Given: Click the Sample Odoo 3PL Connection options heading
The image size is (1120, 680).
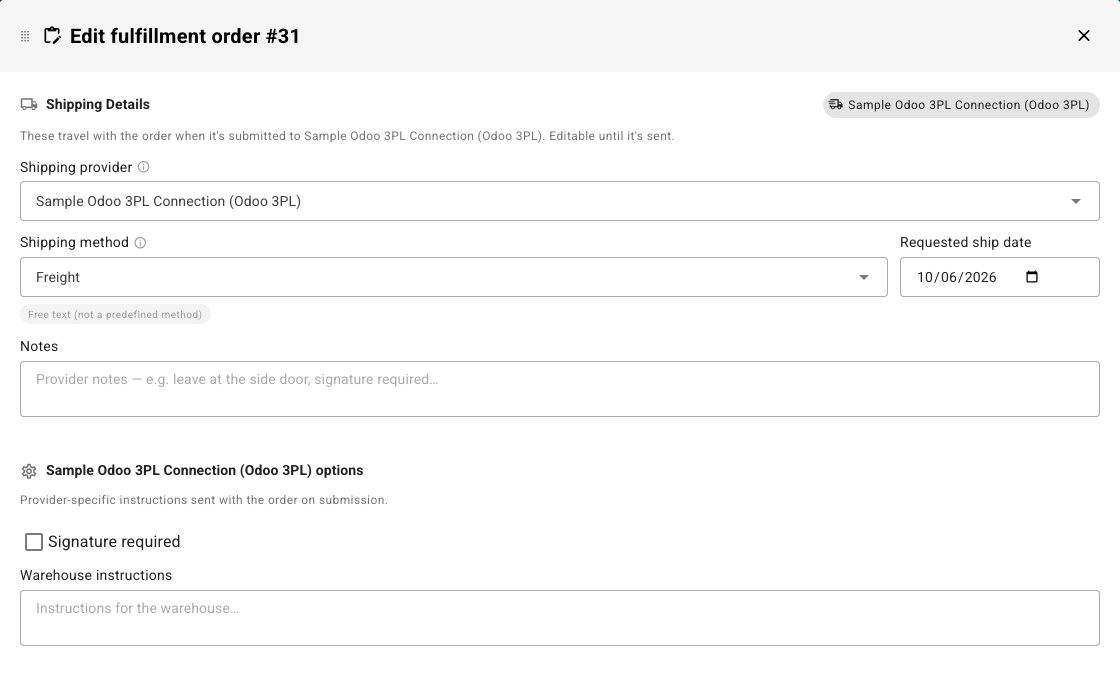Looking at the screenshot, I should (204, 471).
